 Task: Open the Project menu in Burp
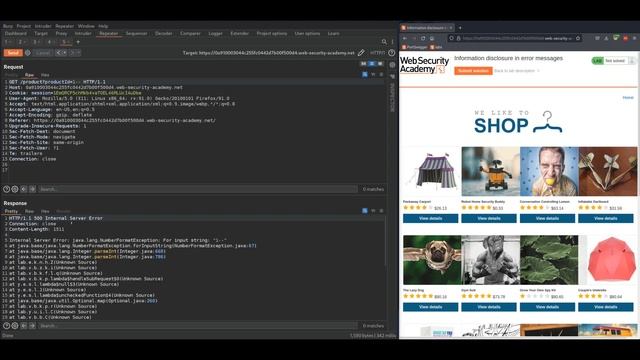click(x=23, y=26)
